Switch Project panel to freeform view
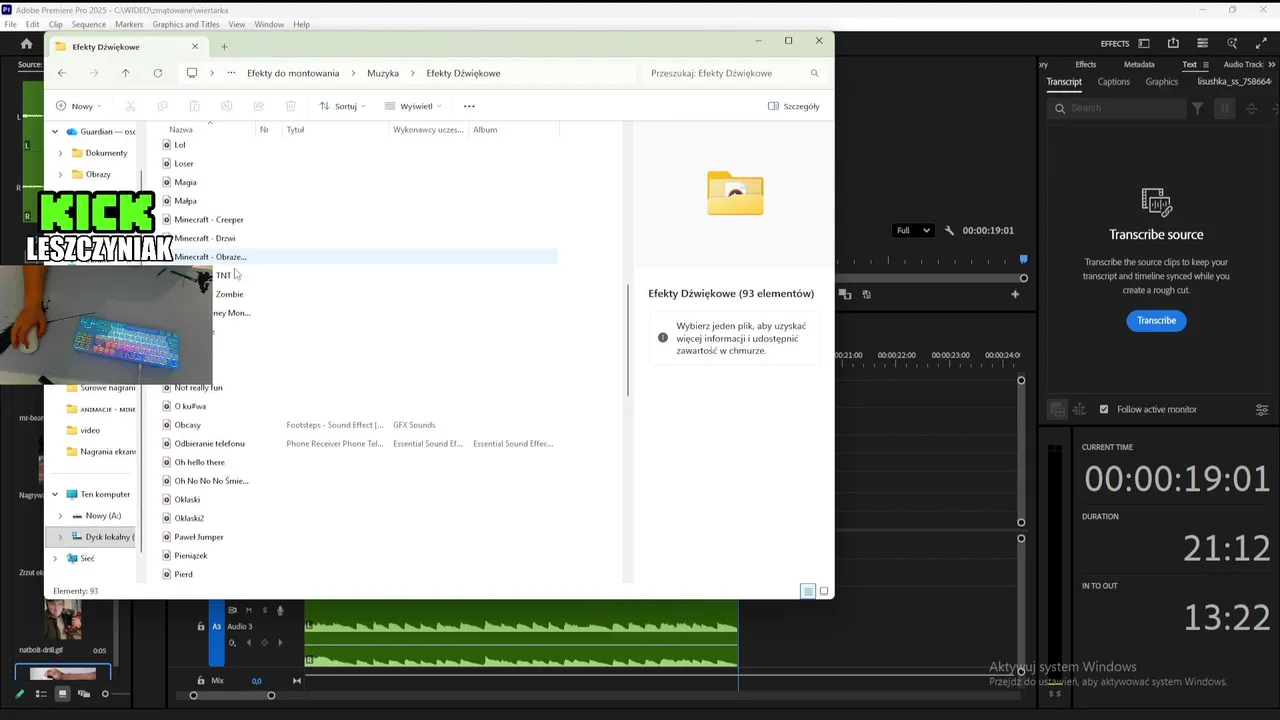The height and width of the screenshot is (720, 1280). click(x=84, y=694)
